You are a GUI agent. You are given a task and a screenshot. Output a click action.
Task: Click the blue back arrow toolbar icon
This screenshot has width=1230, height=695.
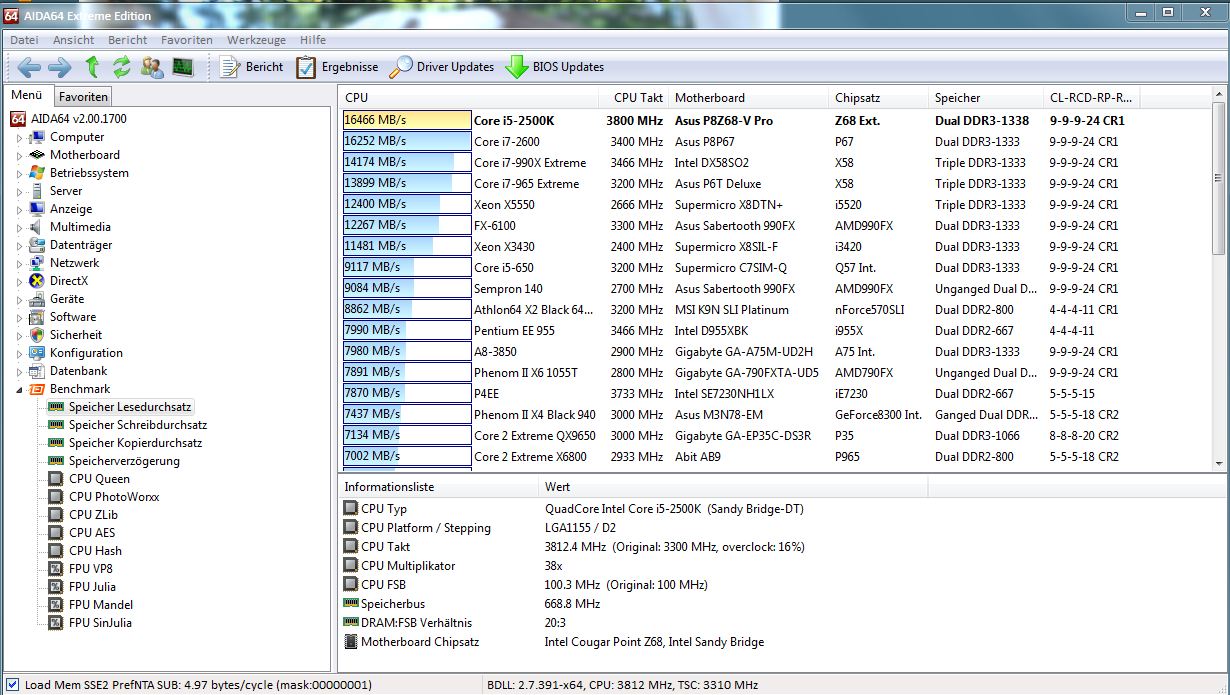click(x=29, y=67)
